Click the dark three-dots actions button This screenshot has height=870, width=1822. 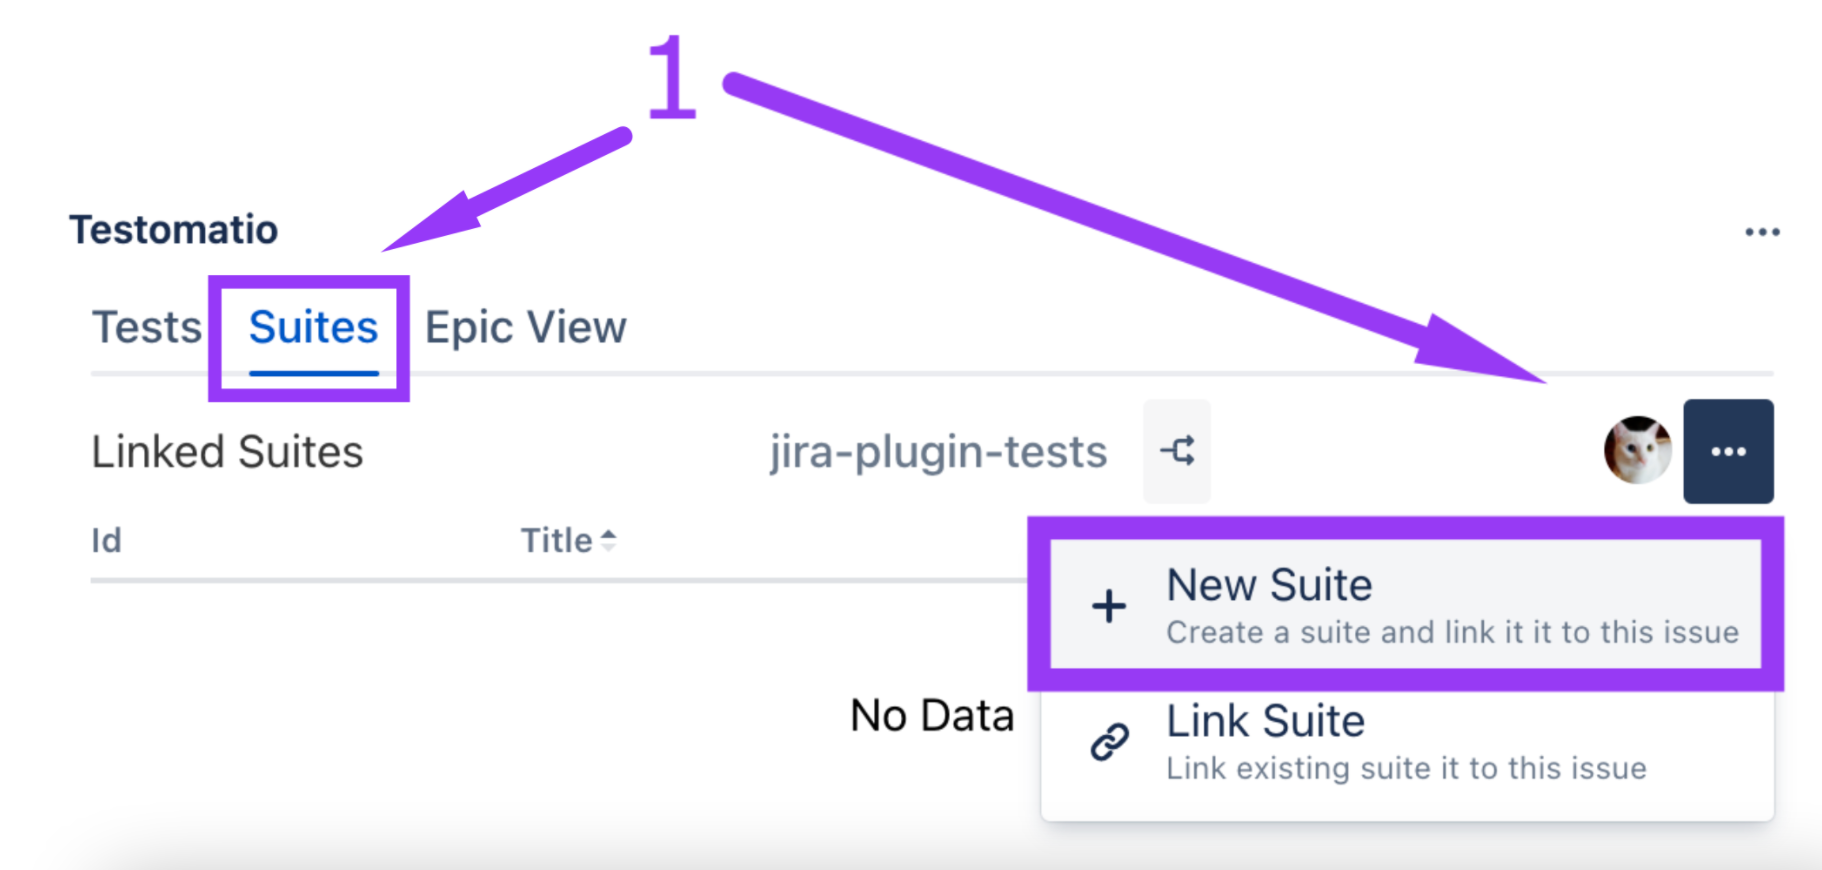(1727, 451)
